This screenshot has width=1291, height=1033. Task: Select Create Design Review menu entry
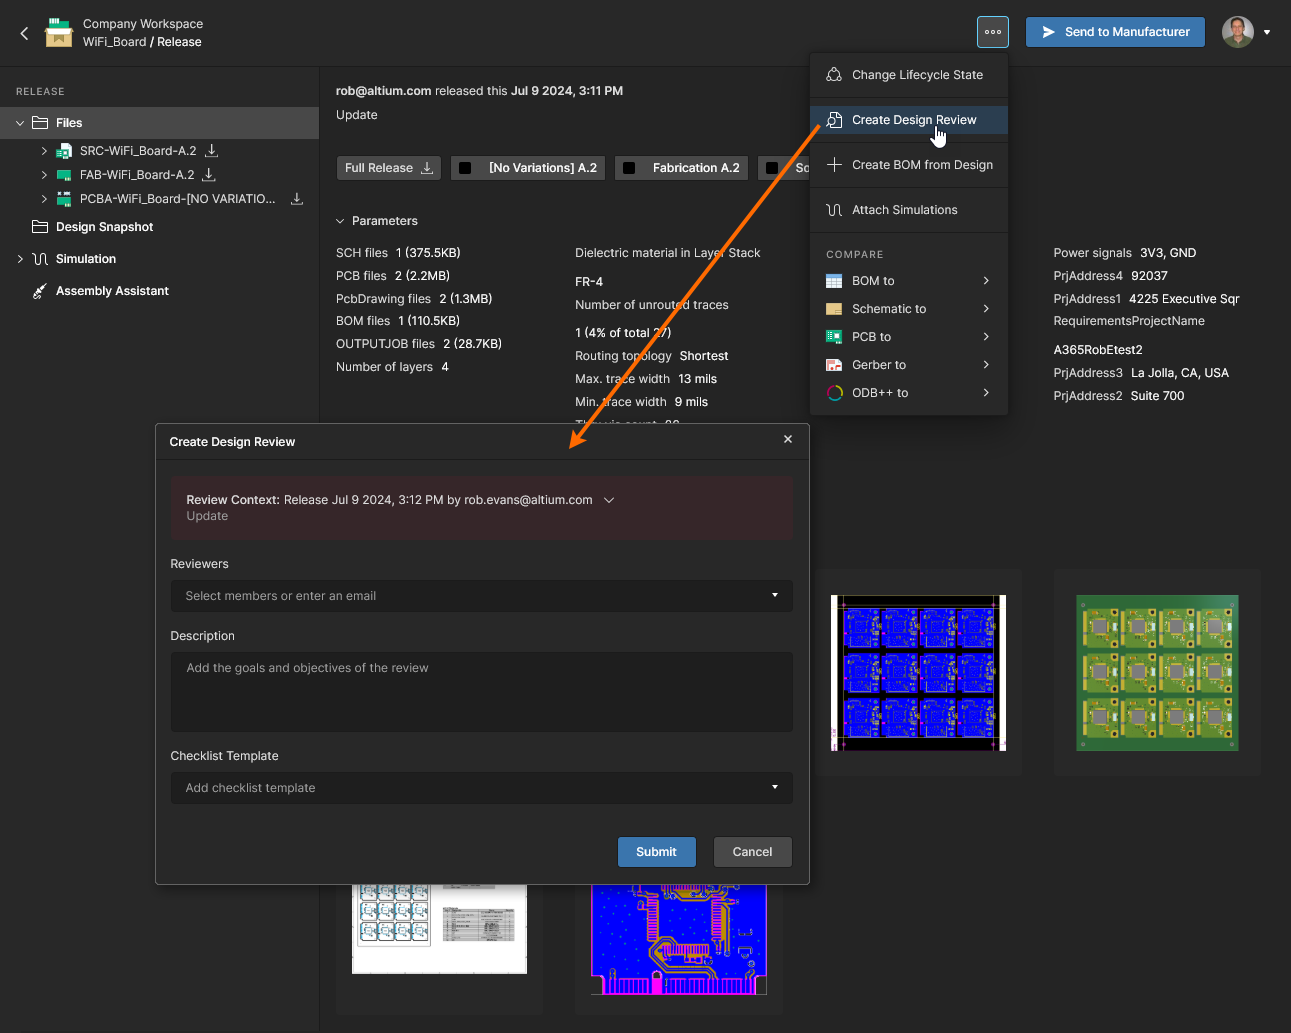[908, 120]
